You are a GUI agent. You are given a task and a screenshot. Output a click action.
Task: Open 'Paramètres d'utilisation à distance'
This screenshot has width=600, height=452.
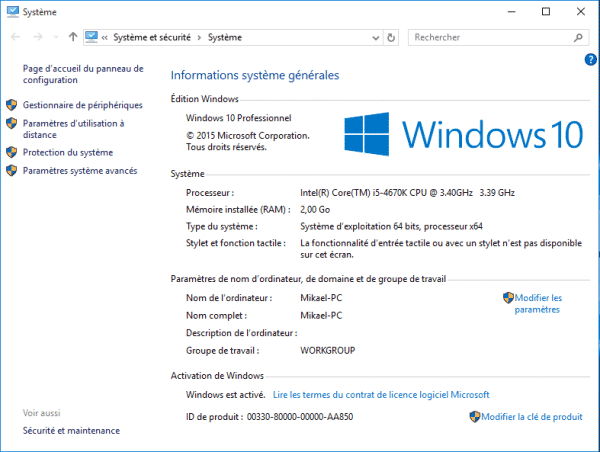tap(73, 129)
